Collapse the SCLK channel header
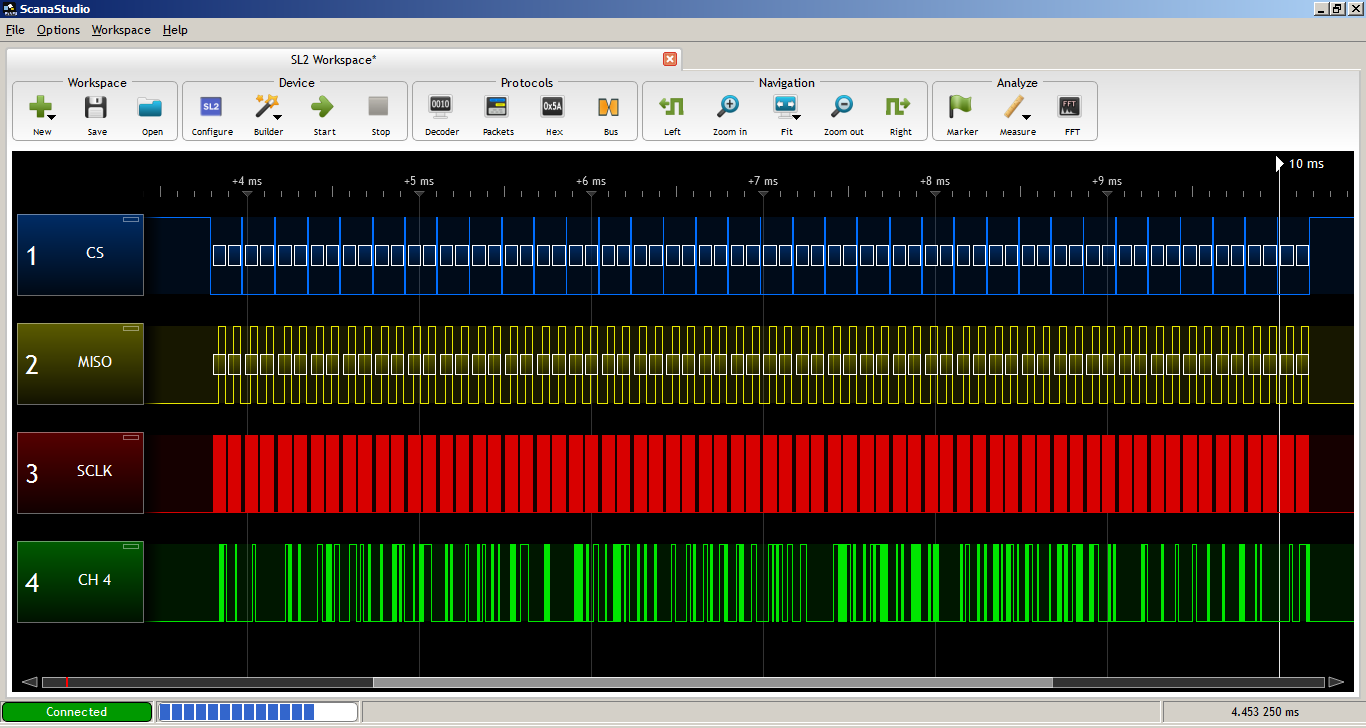The width and height of the screenshot is (1366, 728). [x=130, y=435]
